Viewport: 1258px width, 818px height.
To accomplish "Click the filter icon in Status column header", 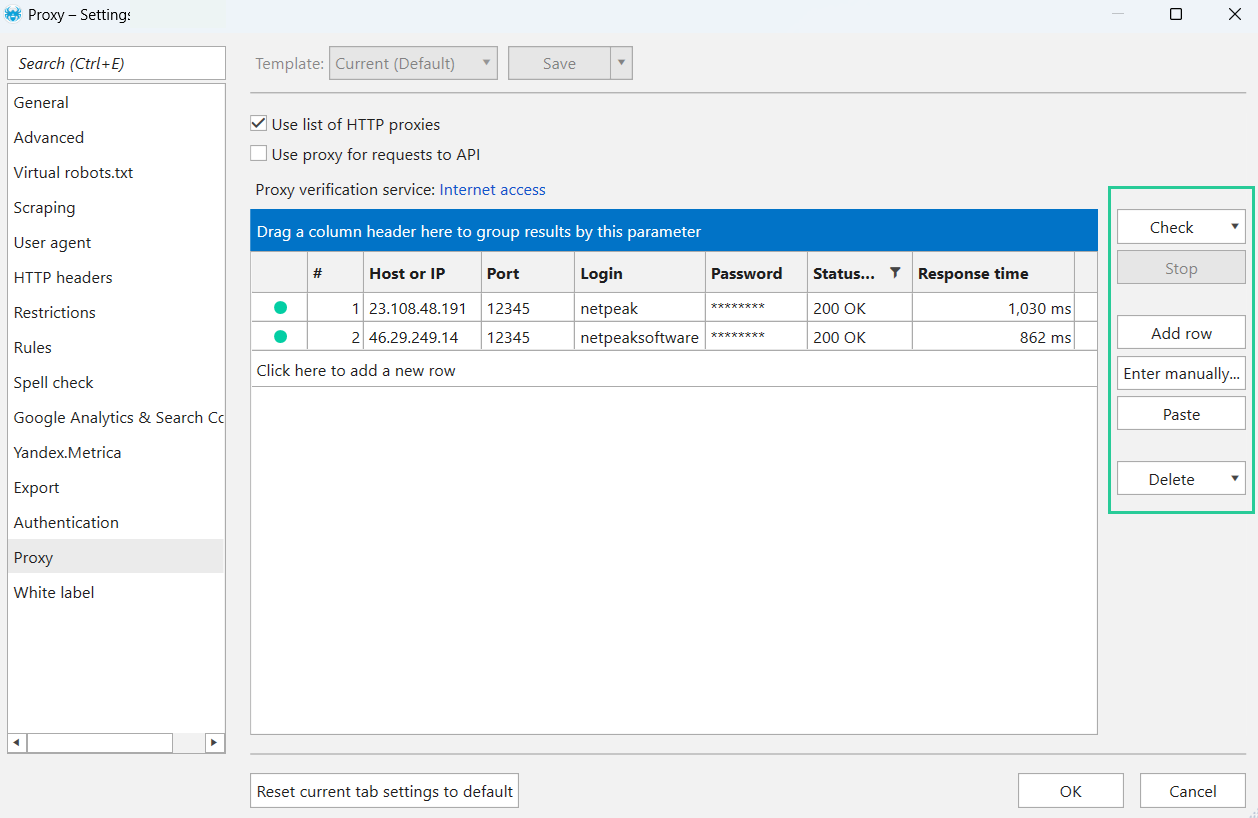I will tap(895, 273).
